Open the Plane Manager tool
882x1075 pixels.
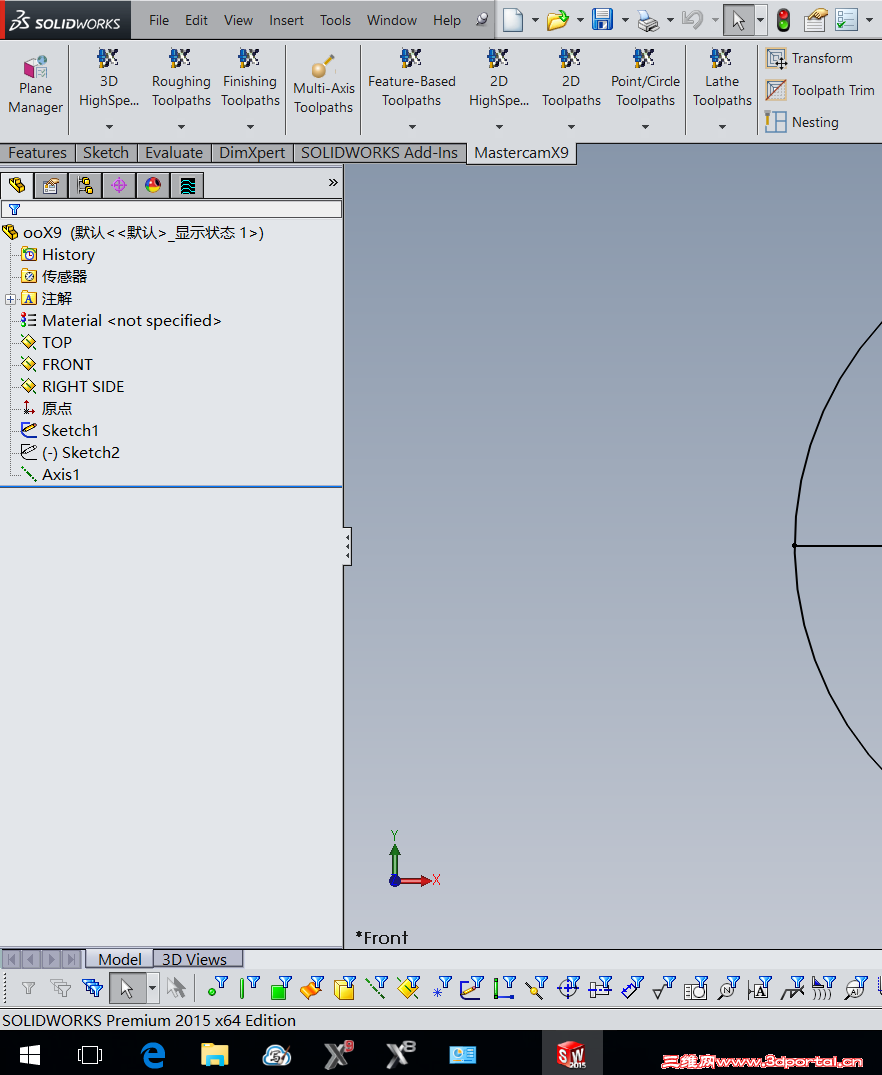click(35, 86)
